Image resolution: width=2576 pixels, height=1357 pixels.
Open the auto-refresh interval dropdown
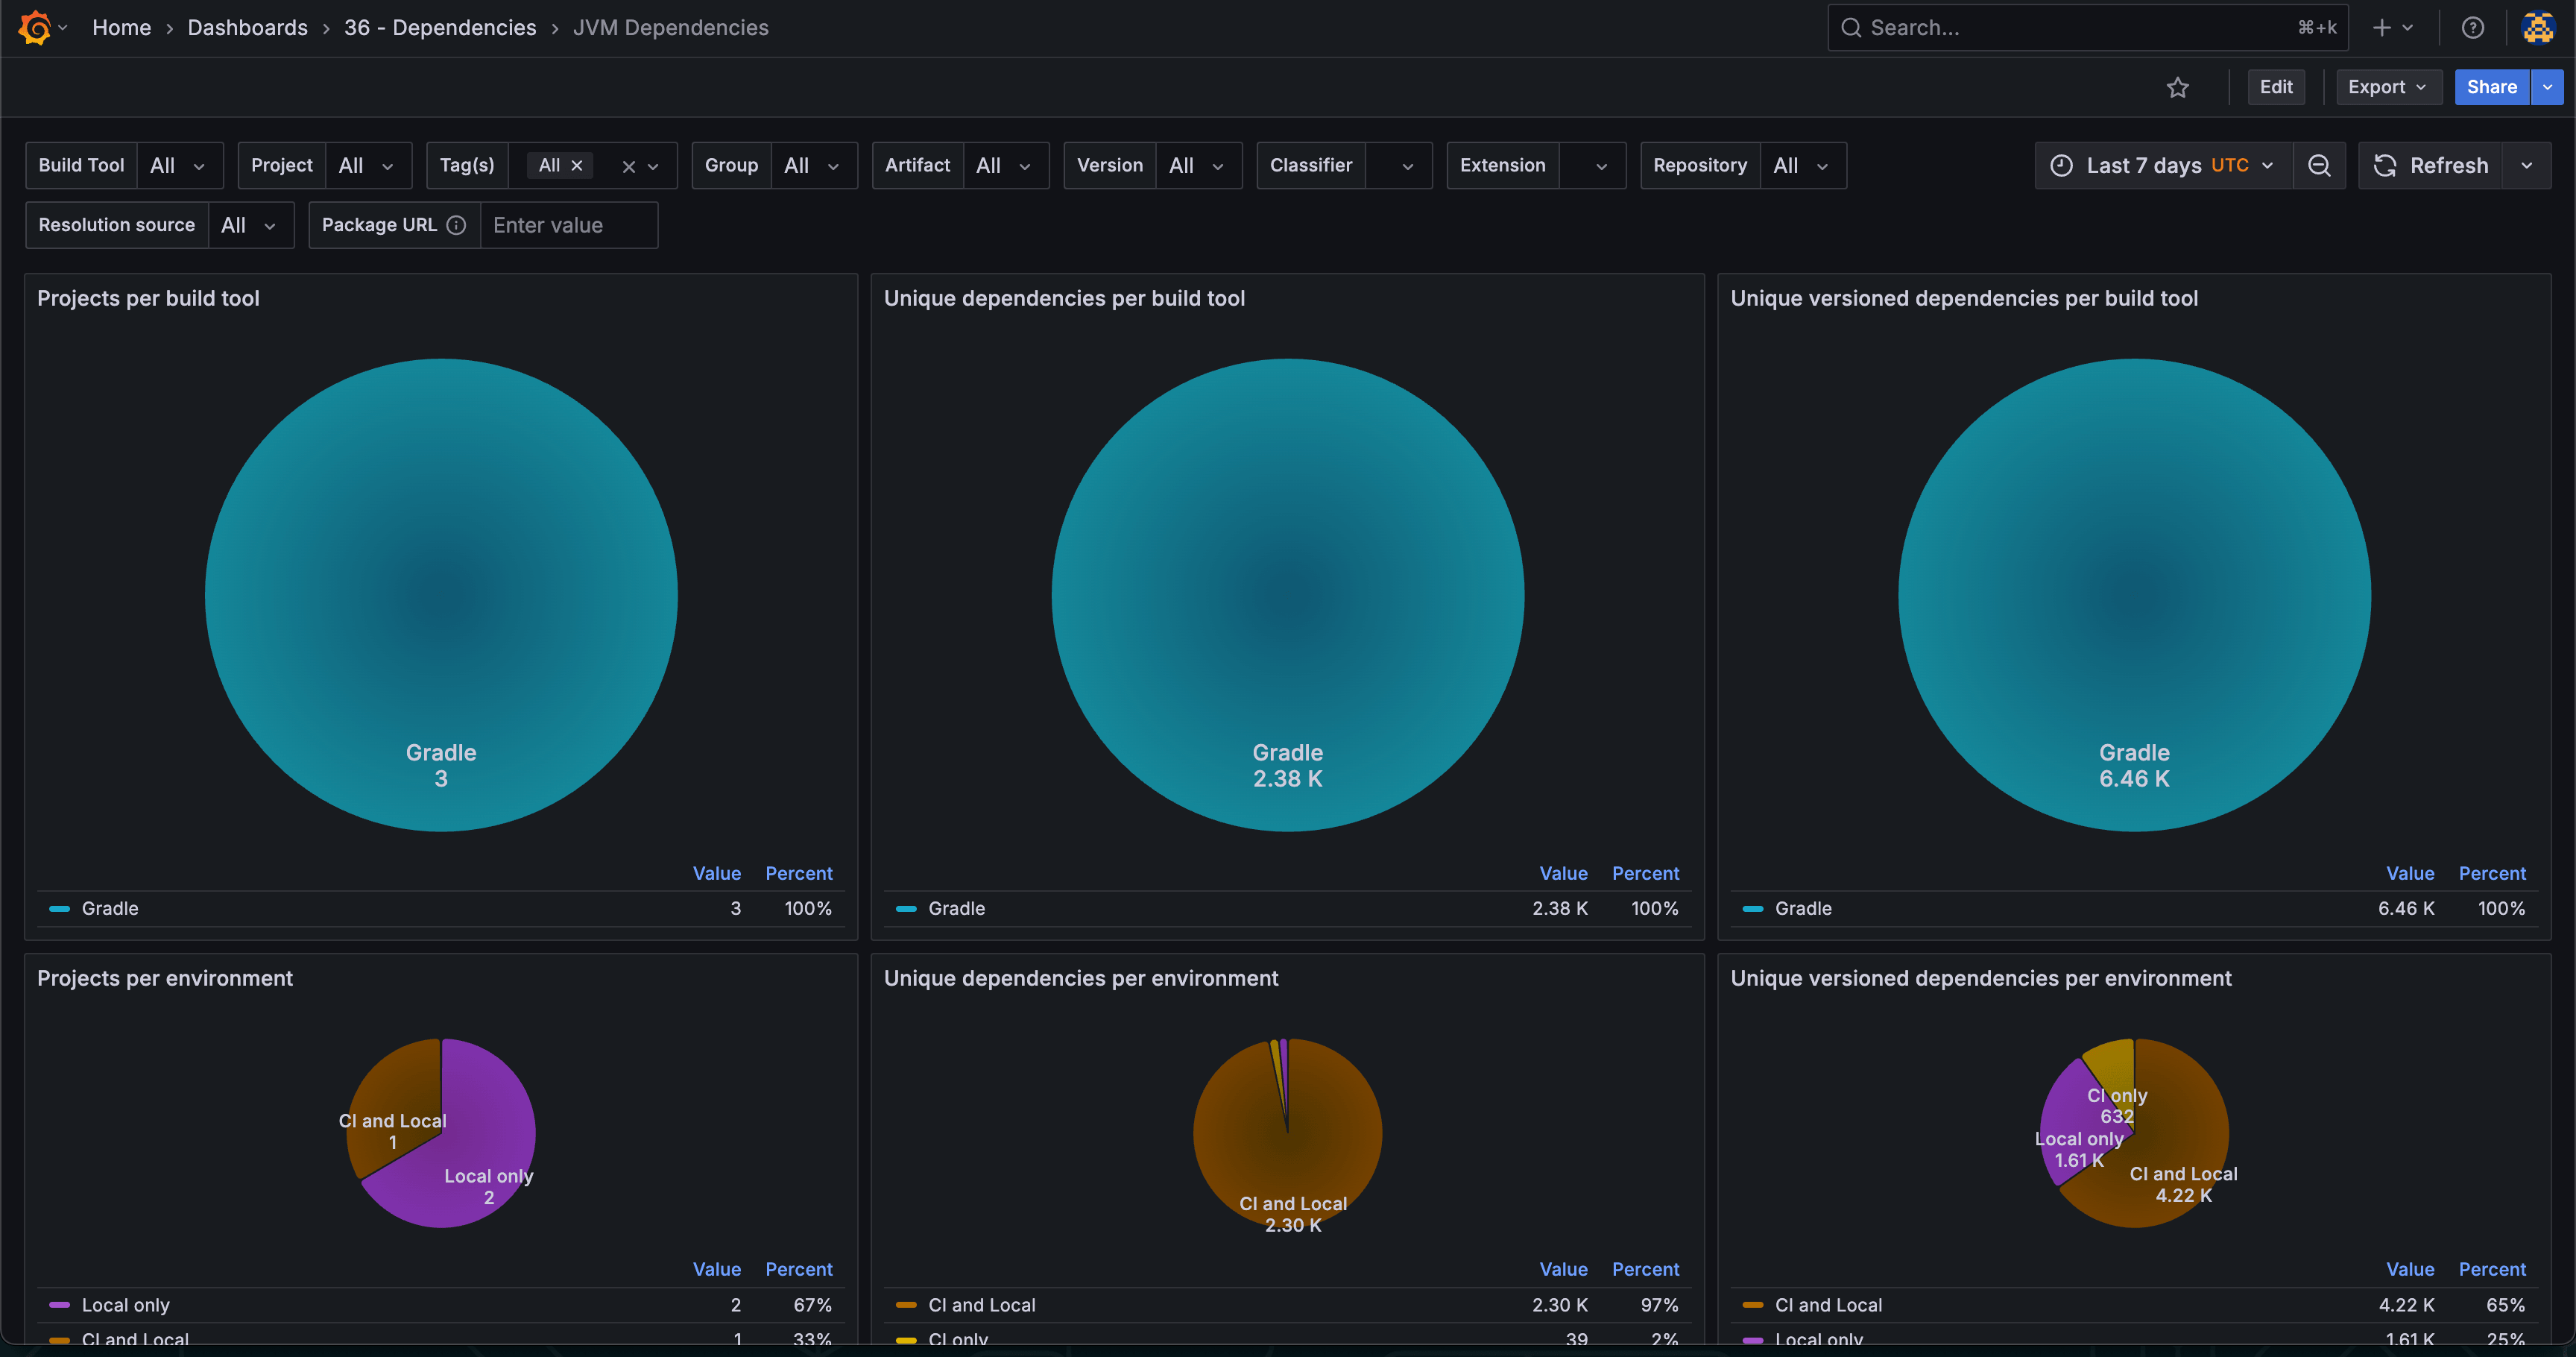point(2527,165)
